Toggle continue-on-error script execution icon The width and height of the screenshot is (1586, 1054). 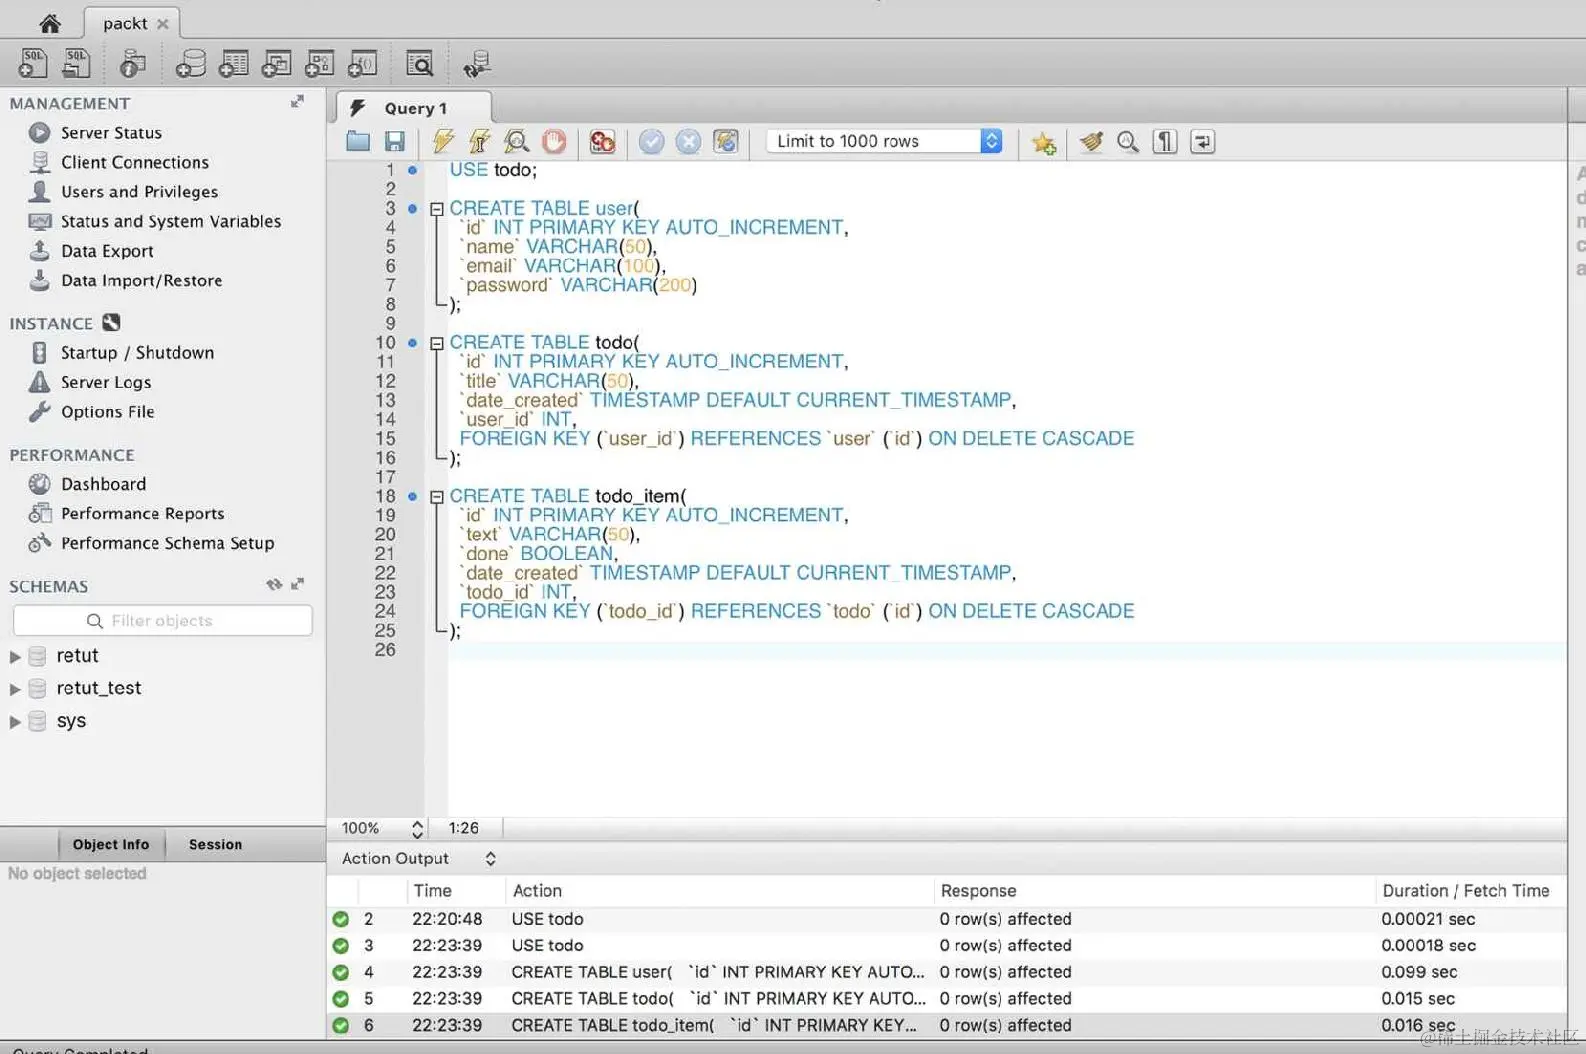pos(602,141)
